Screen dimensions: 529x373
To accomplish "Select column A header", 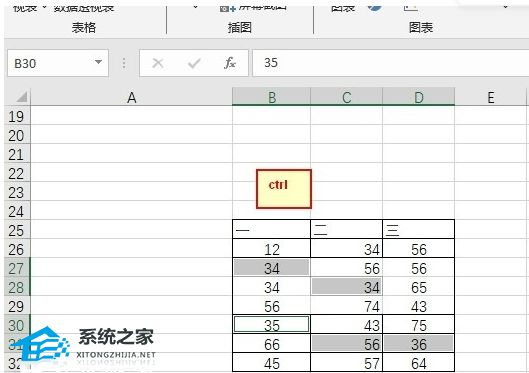I will tap(132, 97).
